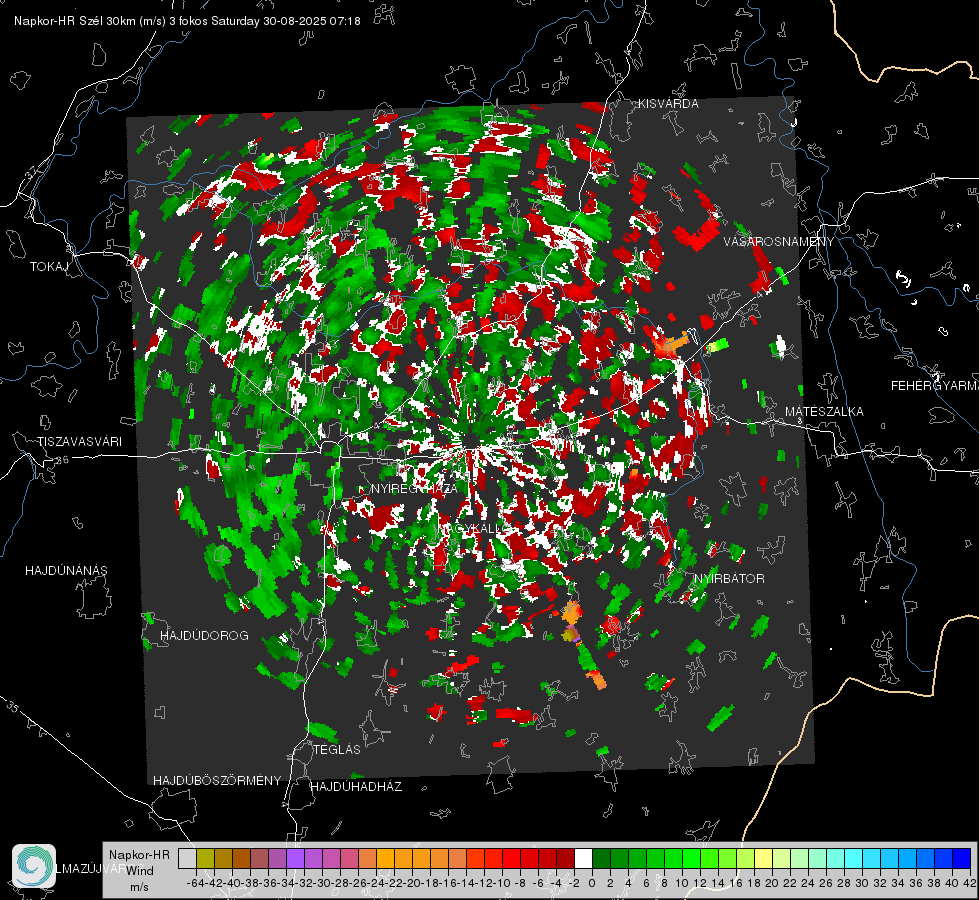The height and width of the screenshot is (900, 979).
Task: Pick the leftmost grey legend swatch
Action: tap(187, 859)
